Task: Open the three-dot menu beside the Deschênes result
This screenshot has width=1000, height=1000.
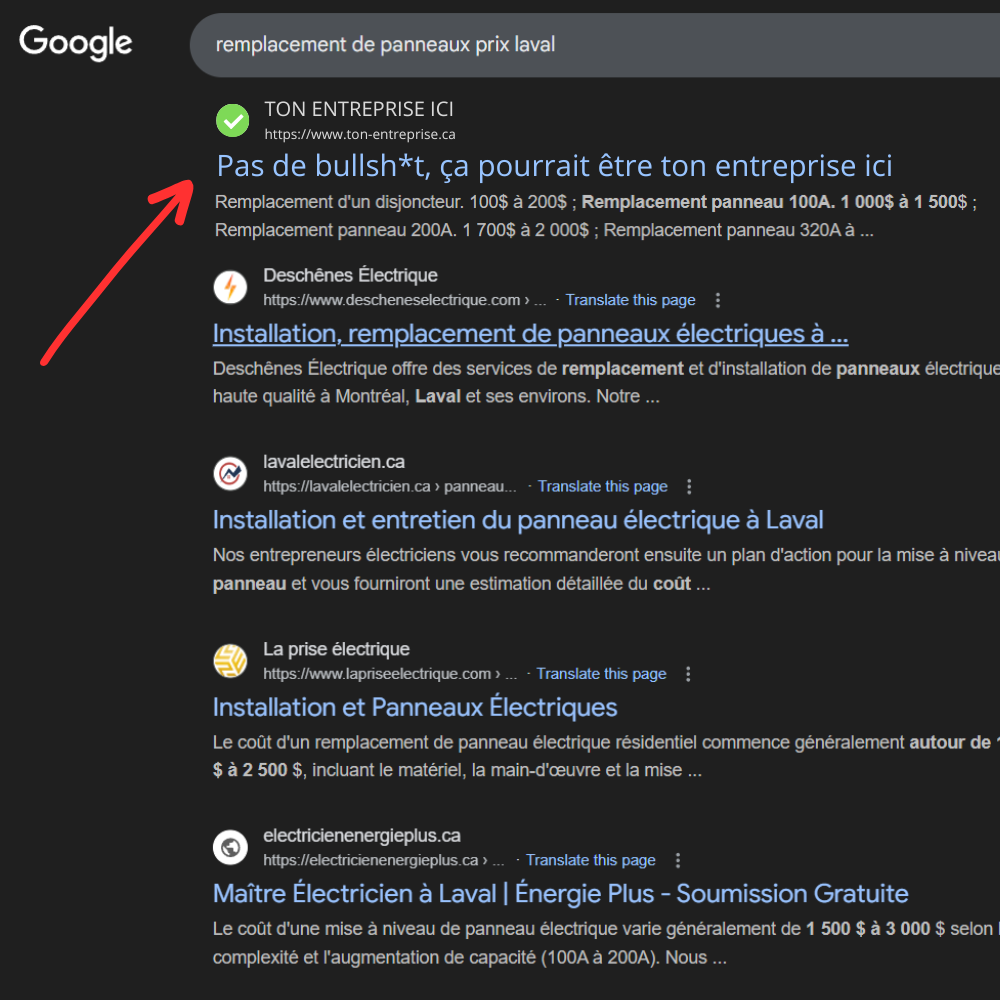Action: tap(717, 299)
